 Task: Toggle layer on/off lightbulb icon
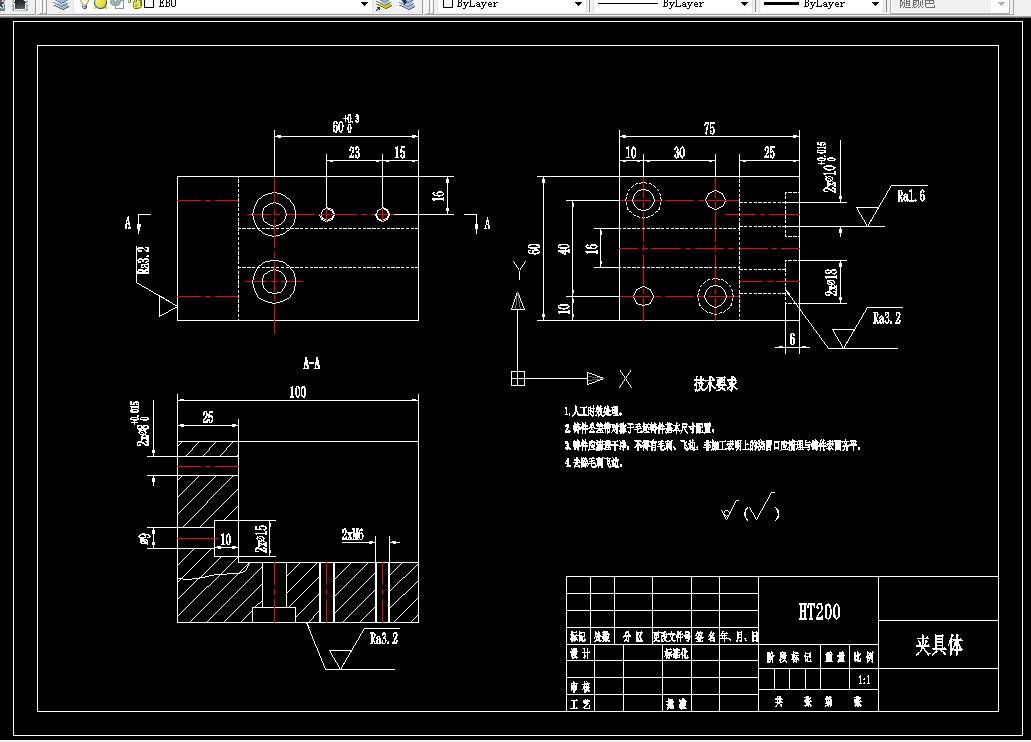pyautogui.click(x=85, y=3)
